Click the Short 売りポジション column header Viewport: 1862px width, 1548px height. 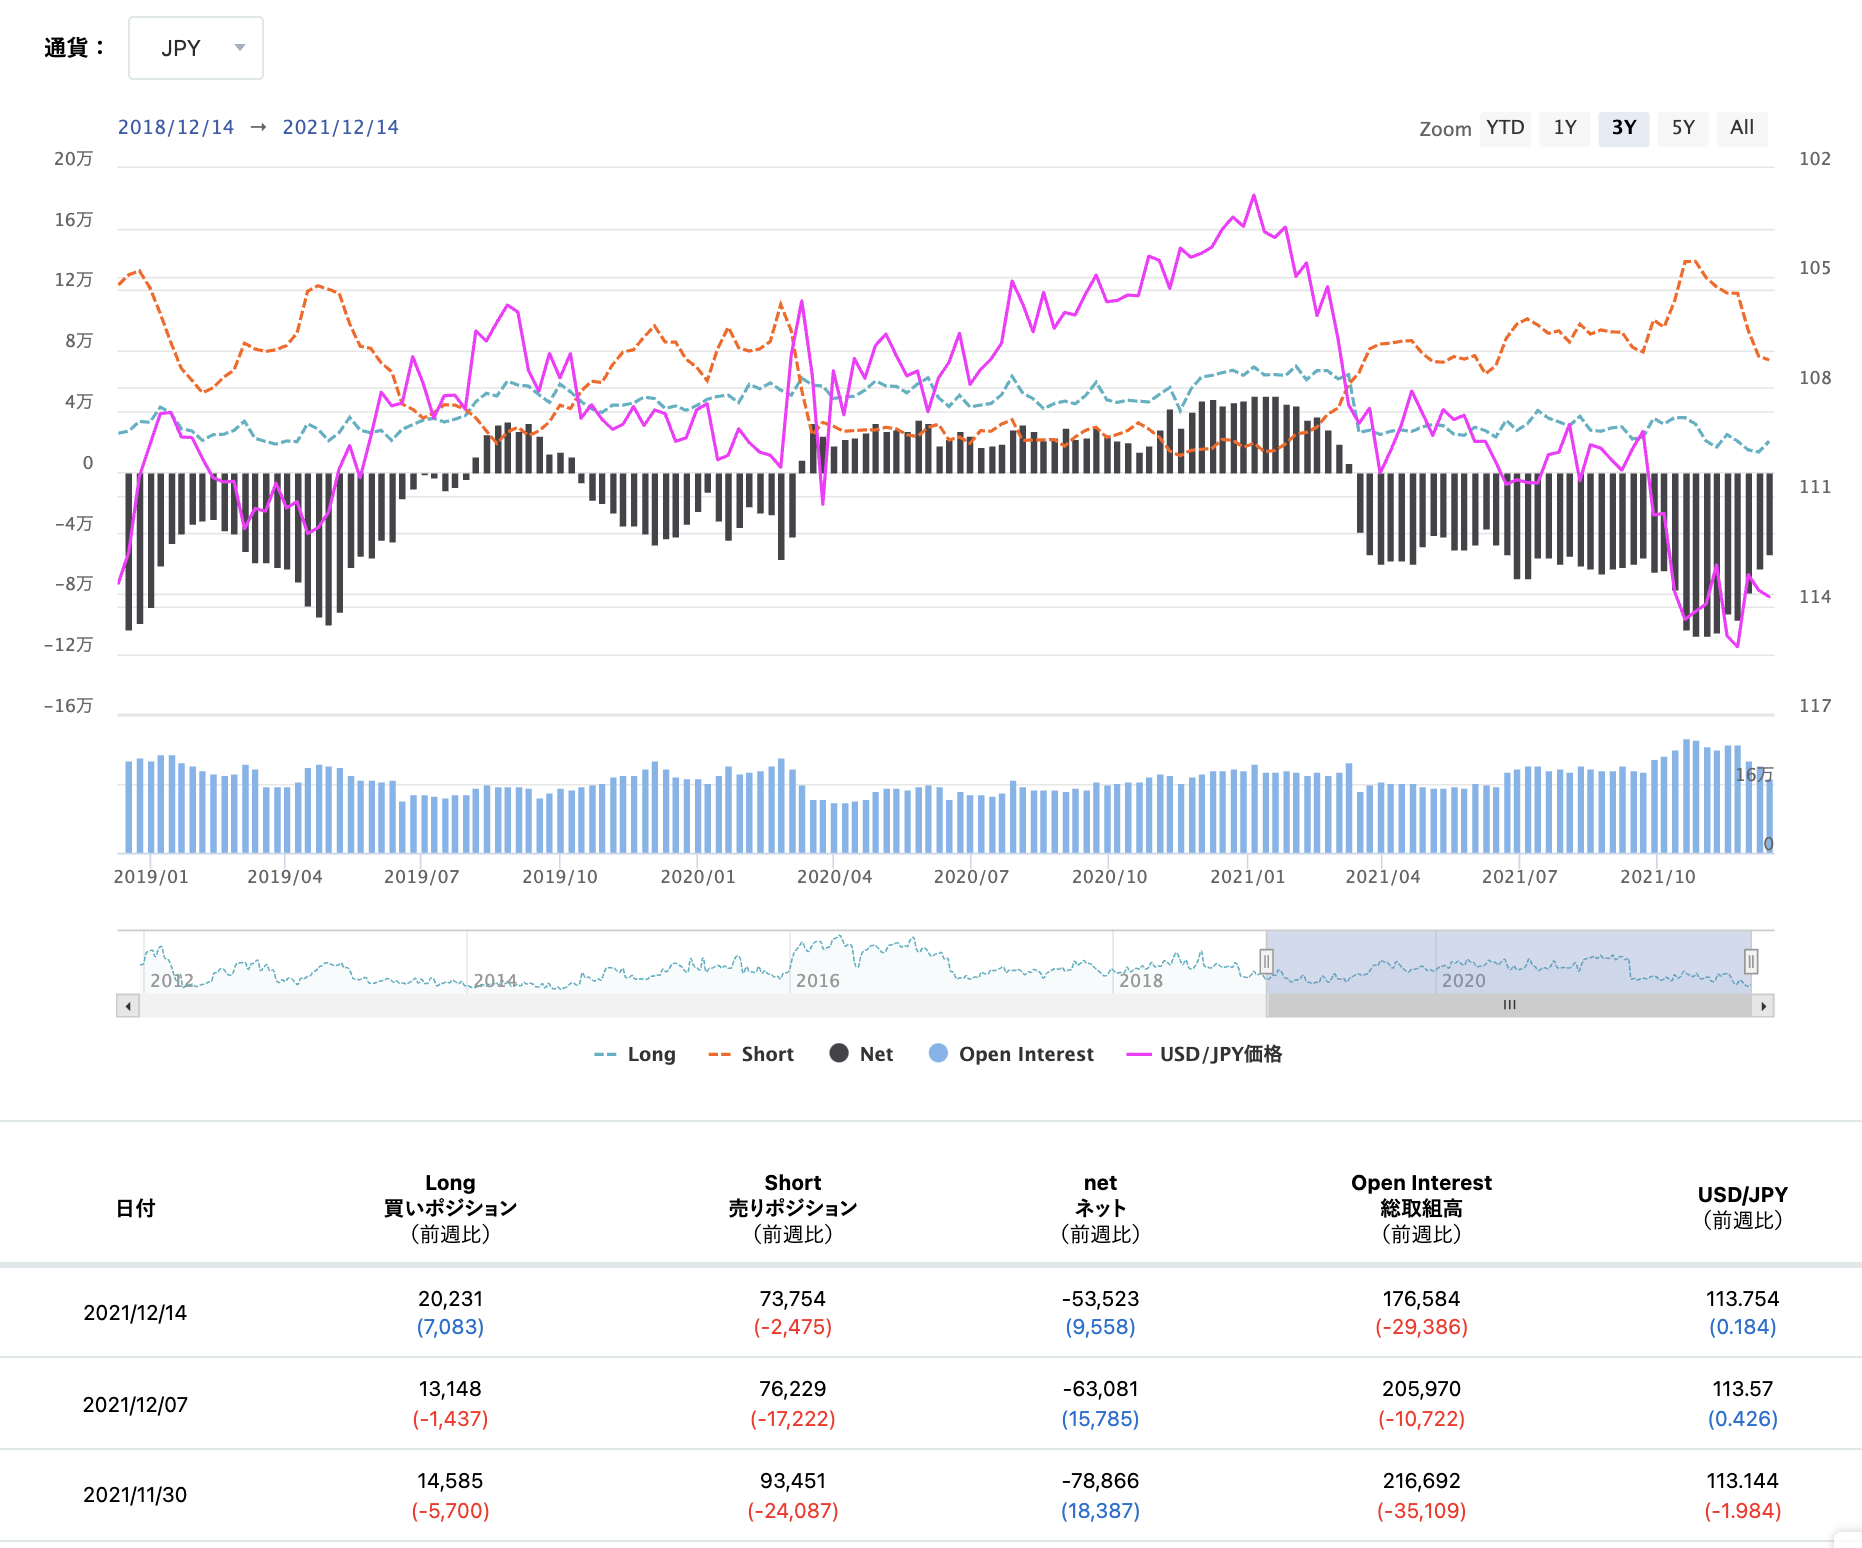click(793, 1208)
